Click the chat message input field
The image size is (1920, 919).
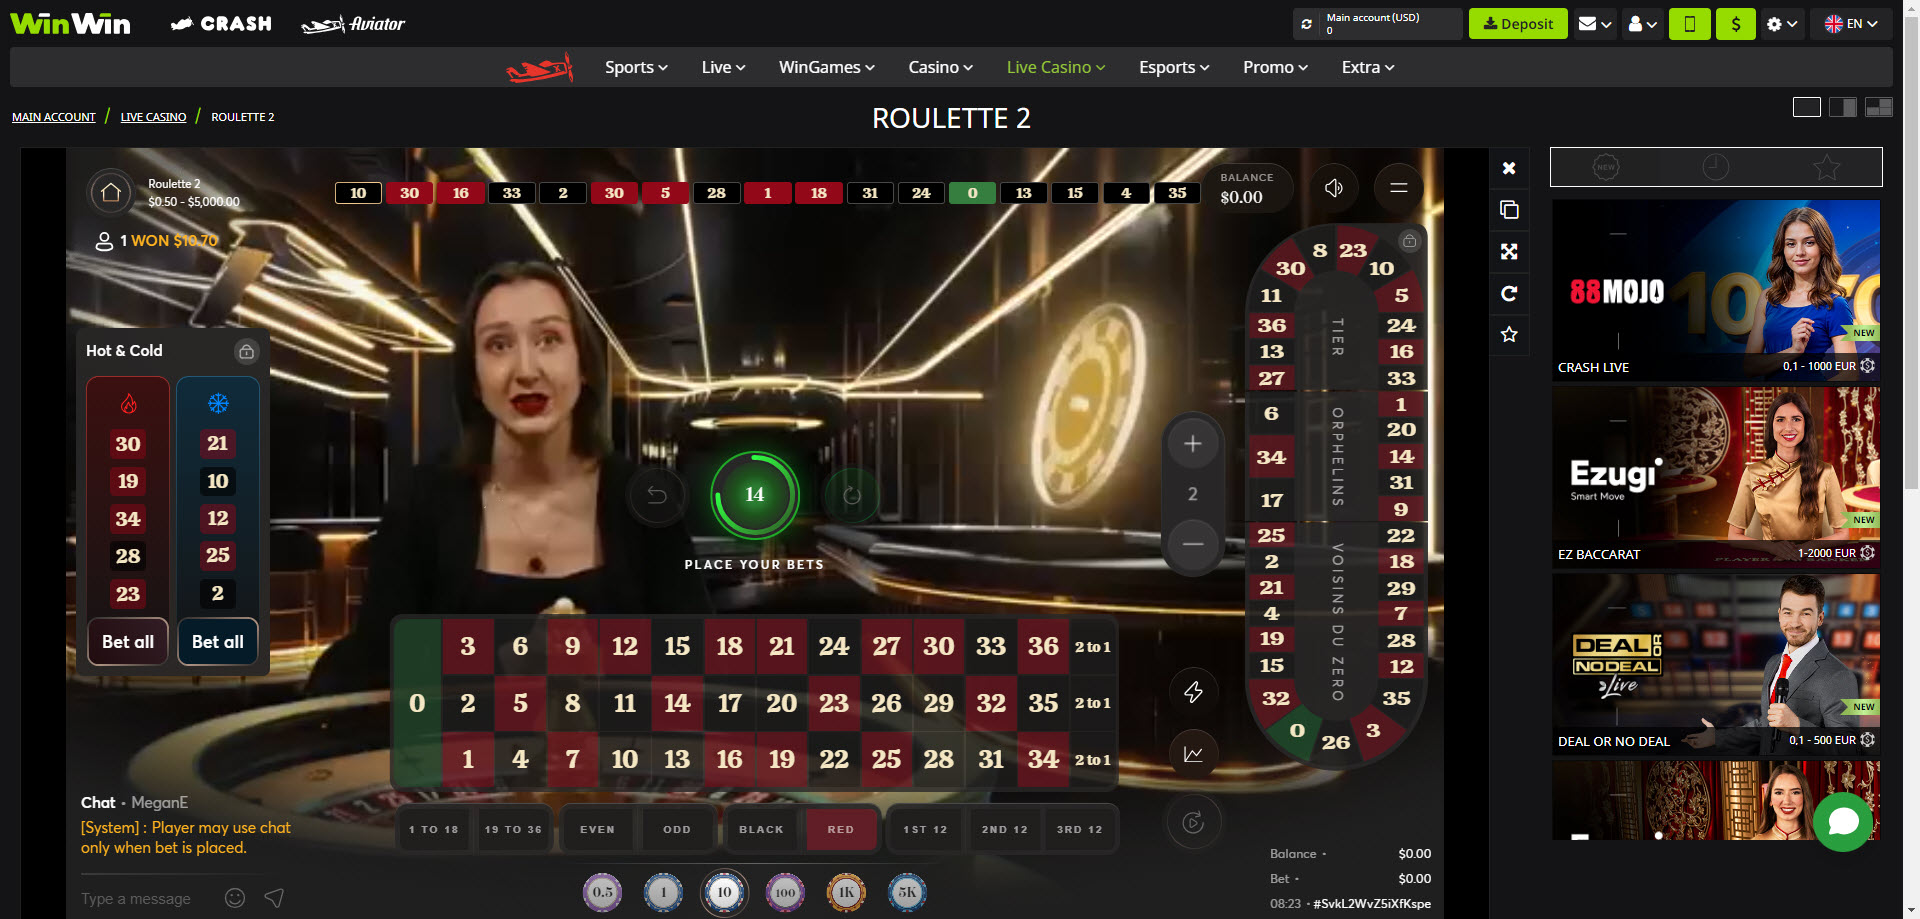coord(145,898)
